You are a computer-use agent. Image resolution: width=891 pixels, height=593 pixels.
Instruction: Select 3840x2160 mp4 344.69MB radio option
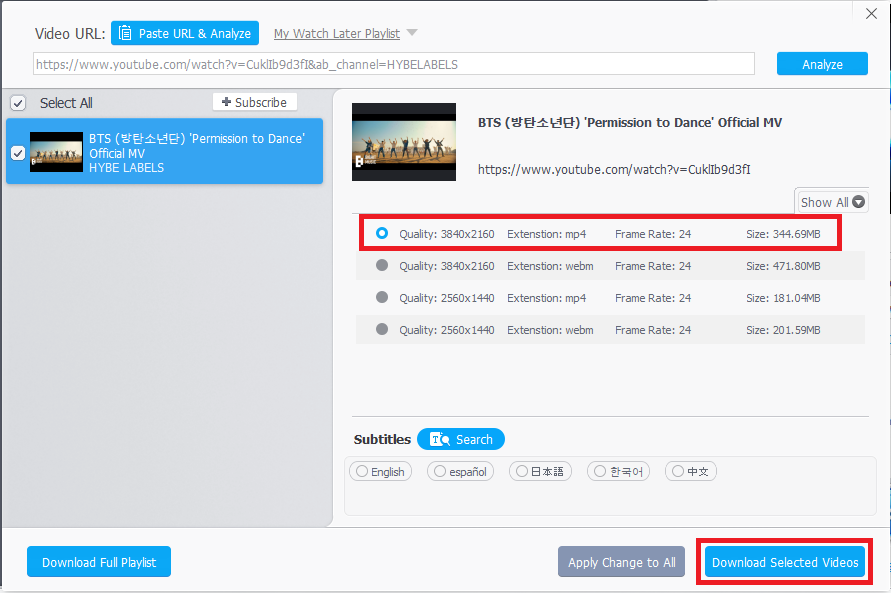click(x=382, y=233)
